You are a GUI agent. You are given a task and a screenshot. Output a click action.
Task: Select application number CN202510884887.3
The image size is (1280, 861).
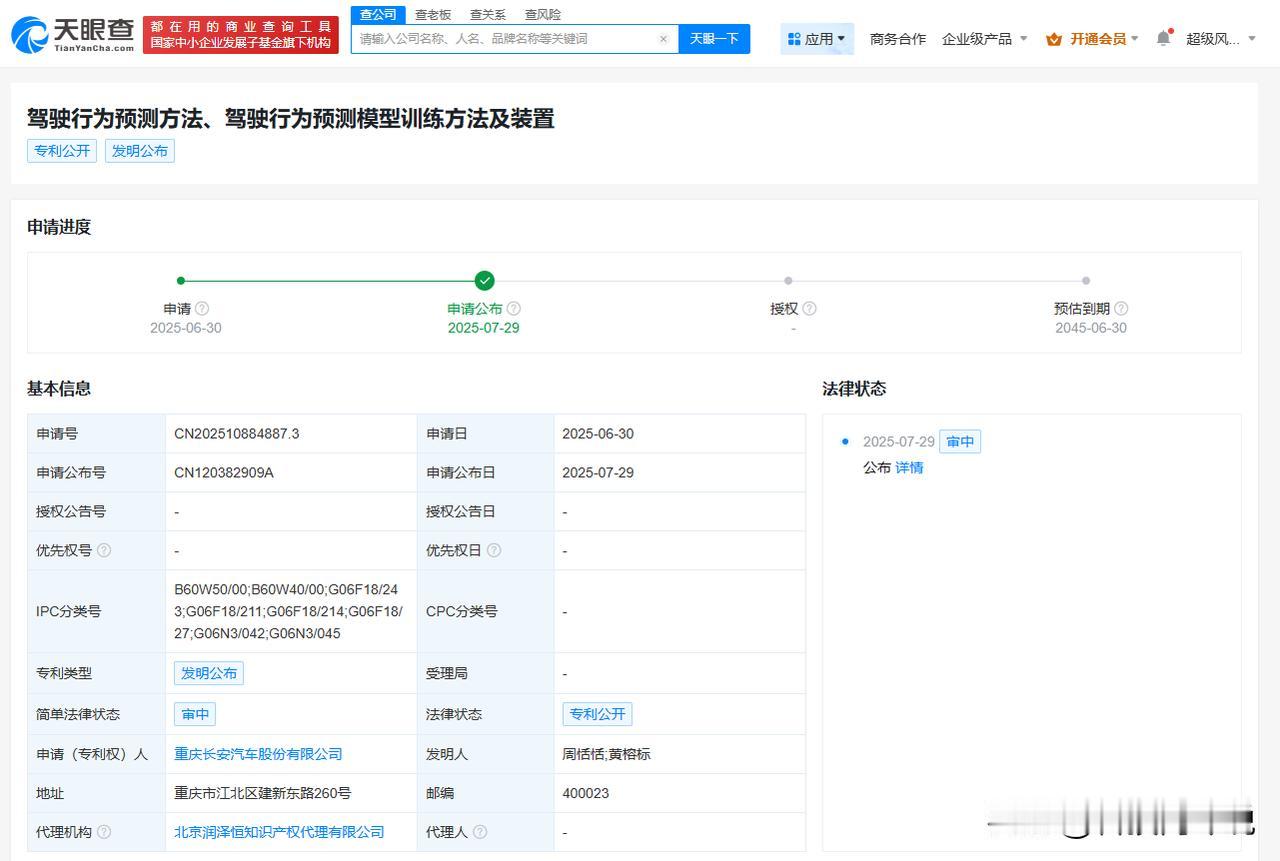237,434
